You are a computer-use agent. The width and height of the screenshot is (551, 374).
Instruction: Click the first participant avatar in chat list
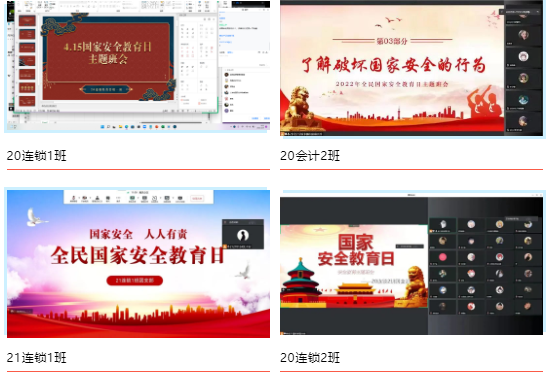point(227,75)
